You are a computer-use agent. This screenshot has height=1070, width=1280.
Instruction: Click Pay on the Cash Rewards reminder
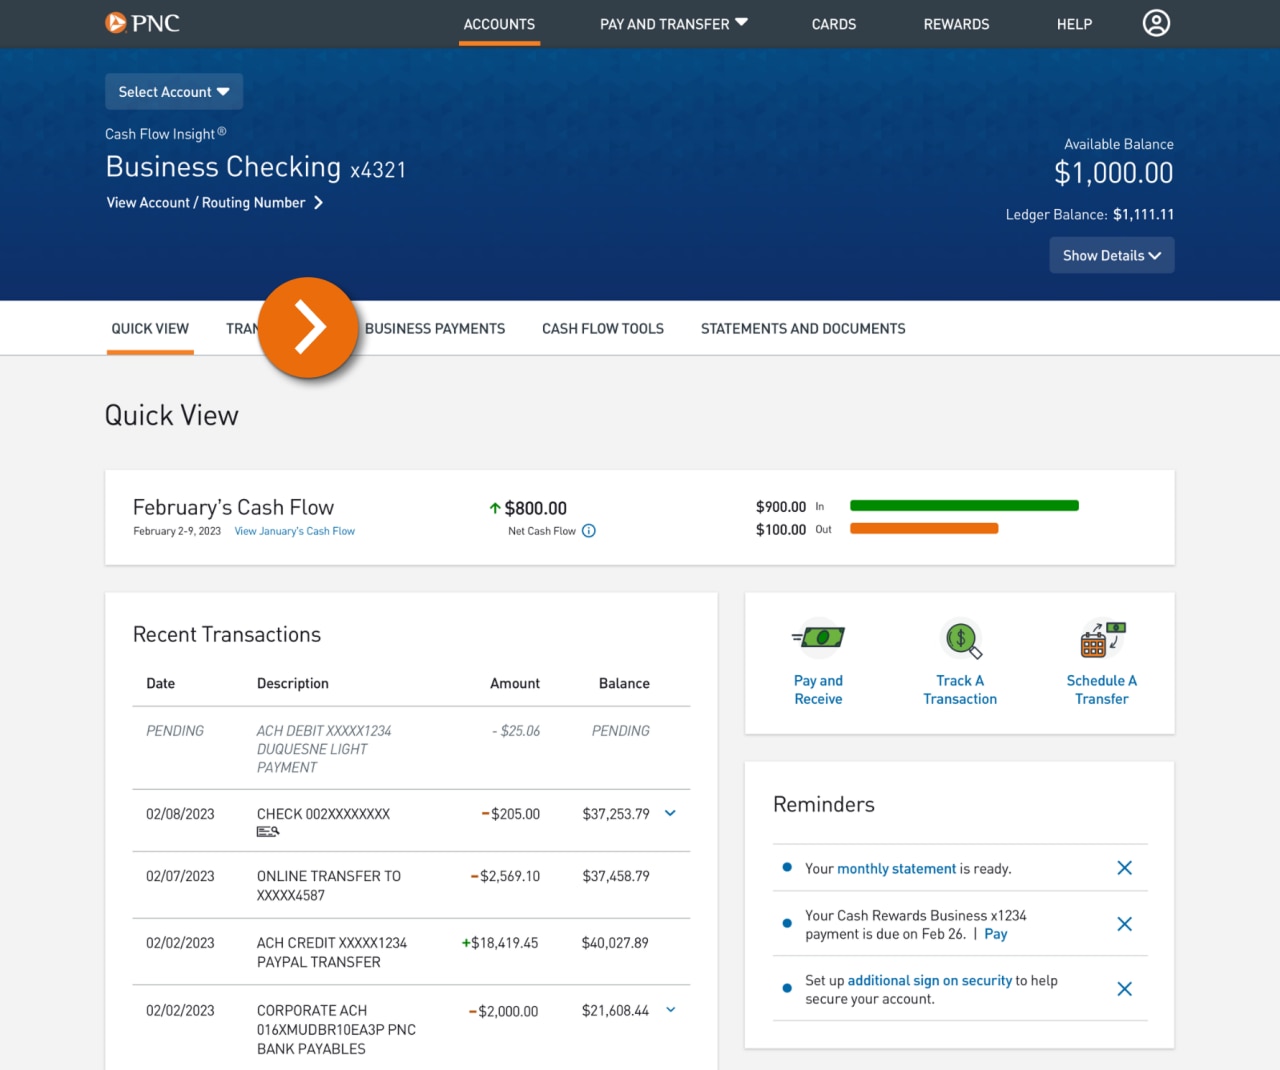pyautogui.click(x=995, y=933)
